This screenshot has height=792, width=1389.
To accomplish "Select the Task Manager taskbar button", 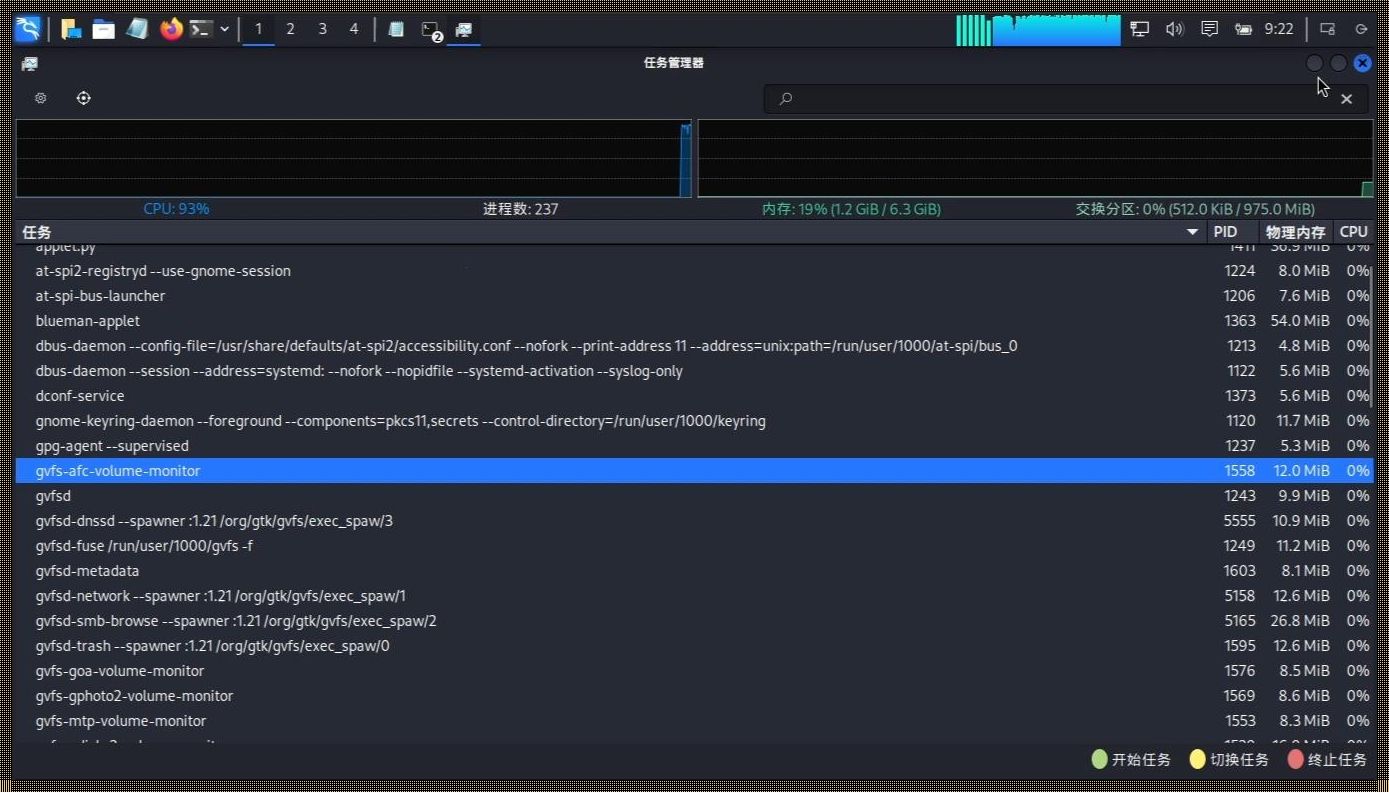I will pos(464,29).
